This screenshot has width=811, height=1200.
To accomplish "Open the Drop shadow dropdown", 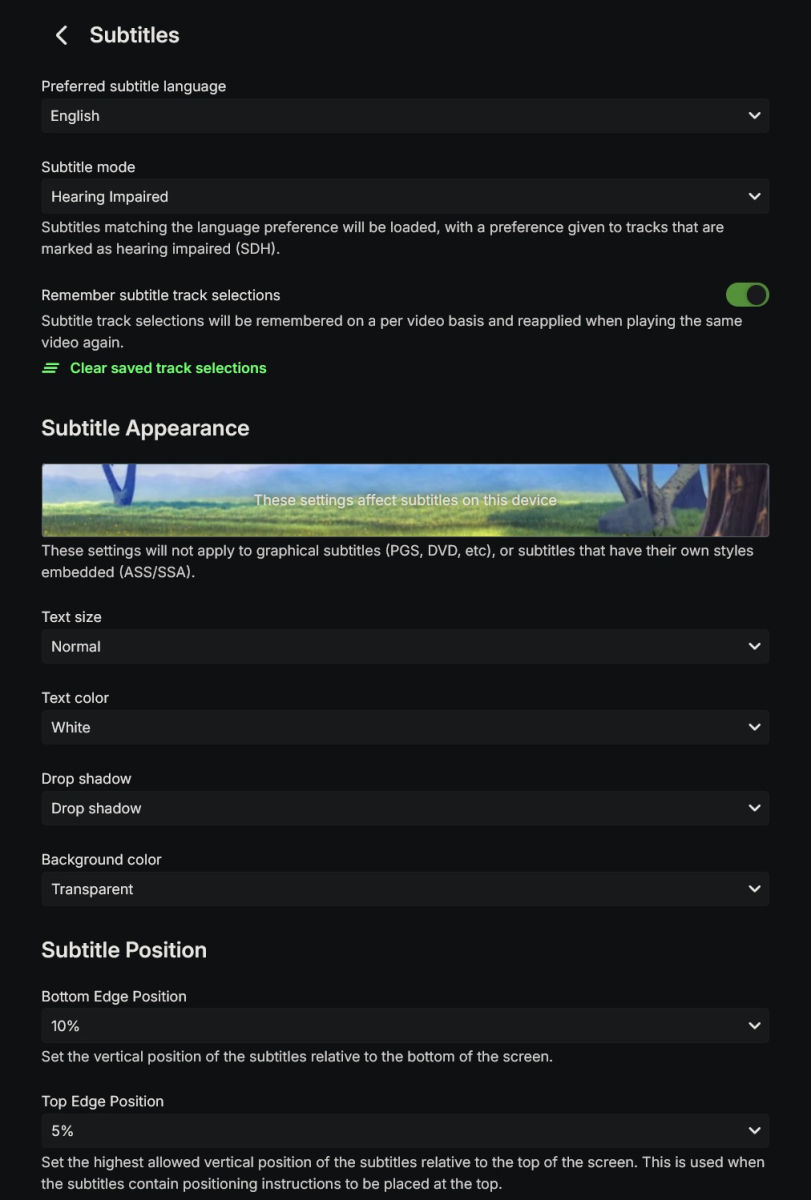I will tap(404, 808).
